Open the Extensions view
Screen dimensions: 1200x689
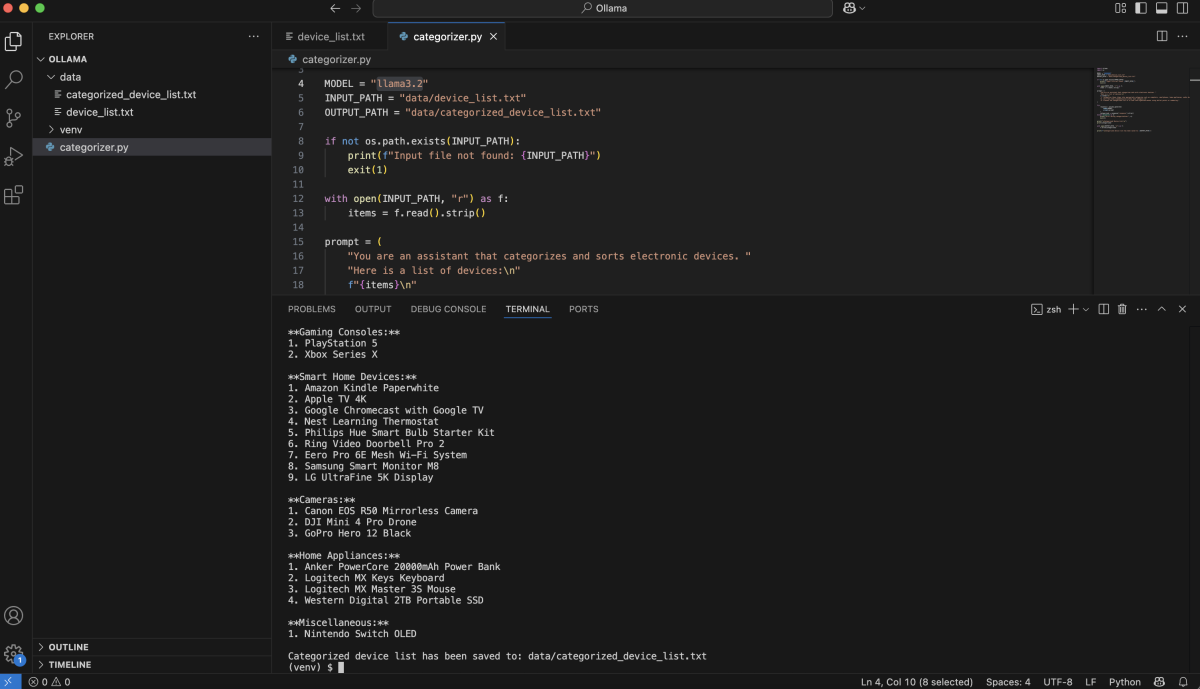click(14, 195)
